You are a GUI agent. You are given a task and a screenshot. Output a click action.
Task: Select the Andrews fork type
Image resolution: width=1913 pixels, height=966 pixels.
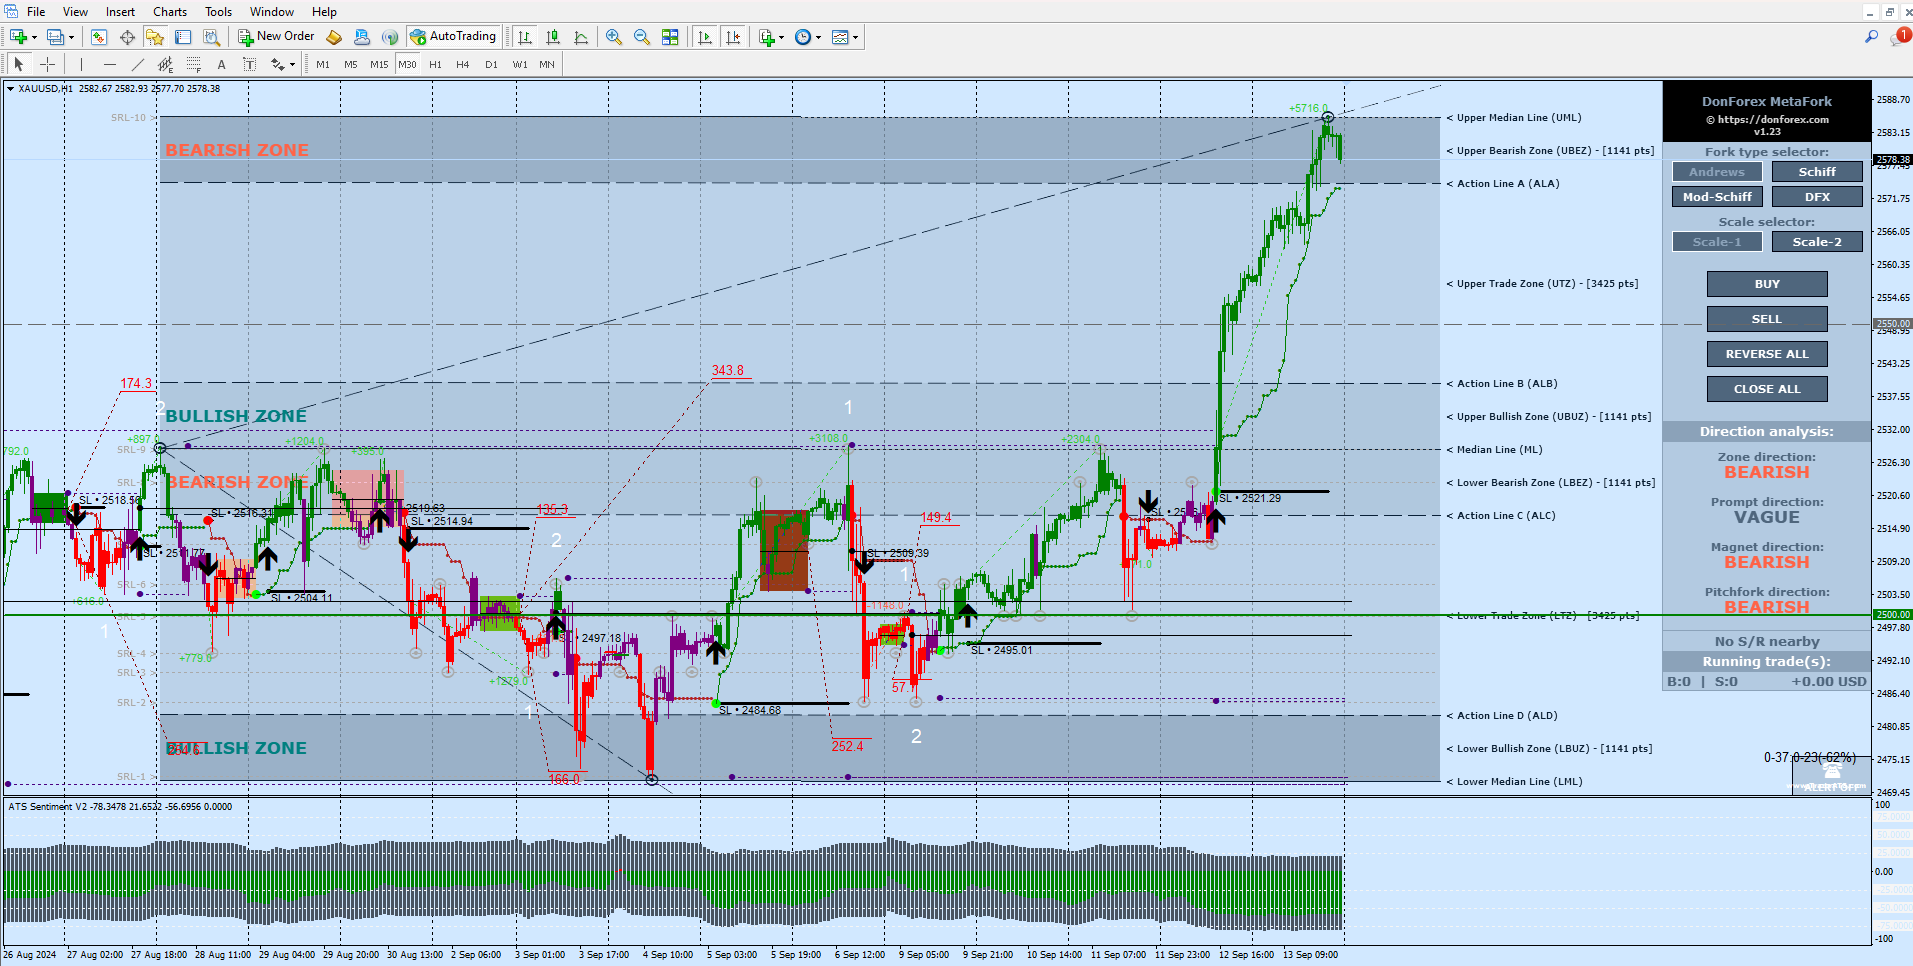[x=1717, y=172]
